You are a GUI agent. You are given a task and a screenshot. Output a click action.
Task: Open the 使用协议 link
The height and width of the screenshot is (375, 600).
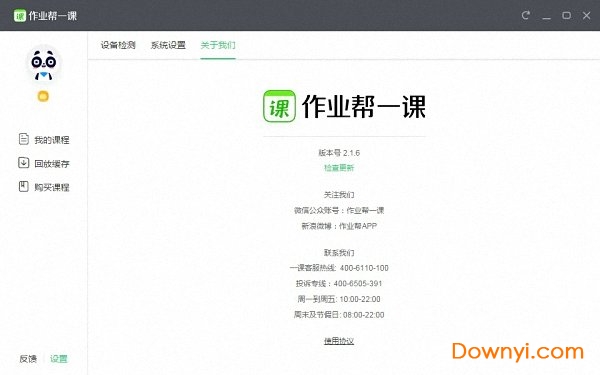pyautogui.click(x=339, y=341)
